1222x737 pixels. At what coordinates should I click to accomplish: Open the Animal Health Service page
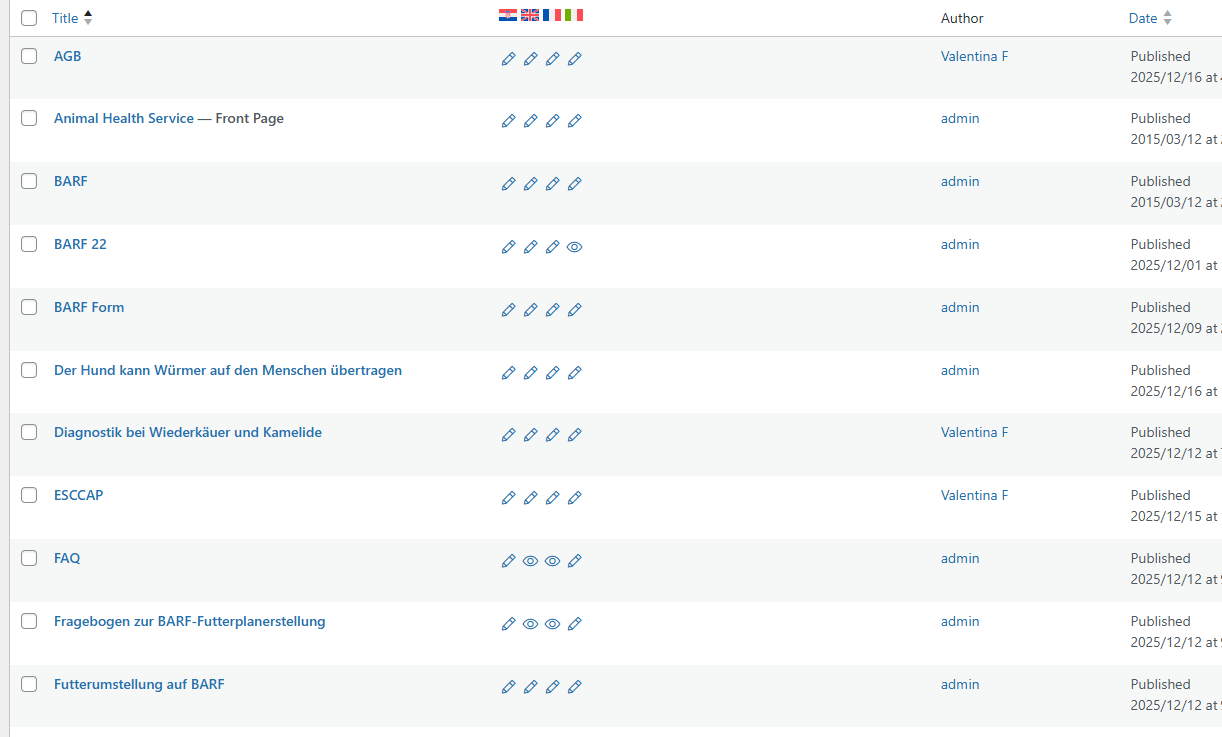[x=124, y=118]
